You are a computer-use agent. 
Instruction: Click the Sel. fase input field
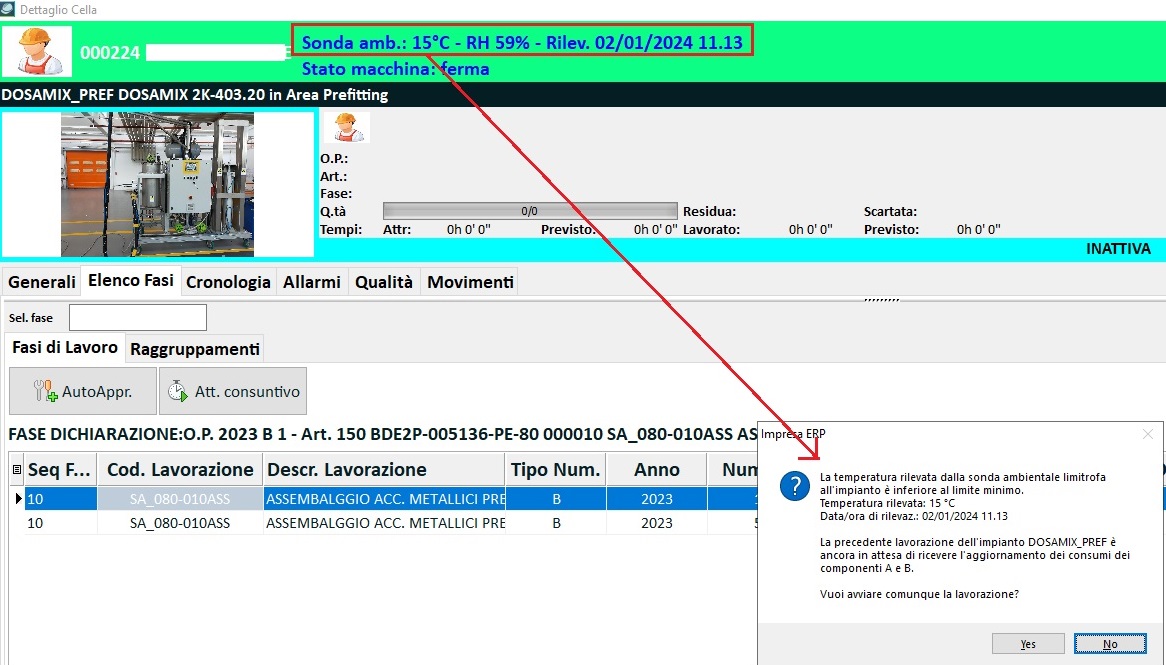[x=138, y=318]
